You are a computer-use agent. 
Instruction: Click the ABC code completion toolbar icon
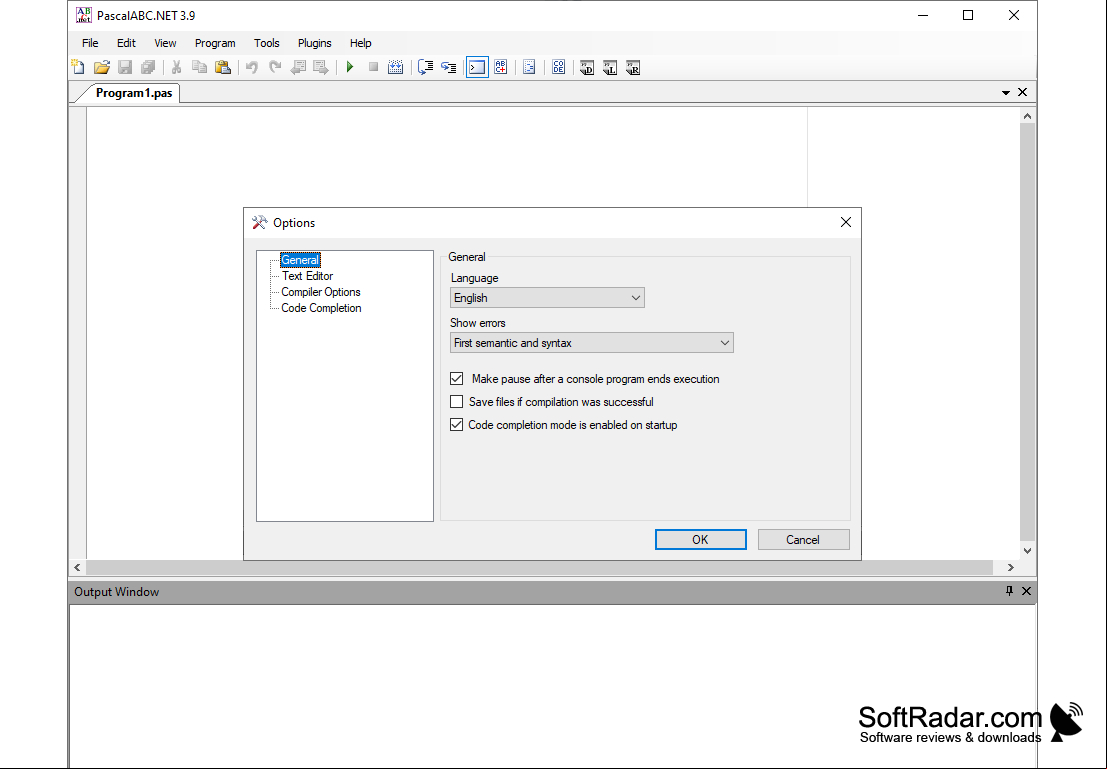tap(501, 68)
